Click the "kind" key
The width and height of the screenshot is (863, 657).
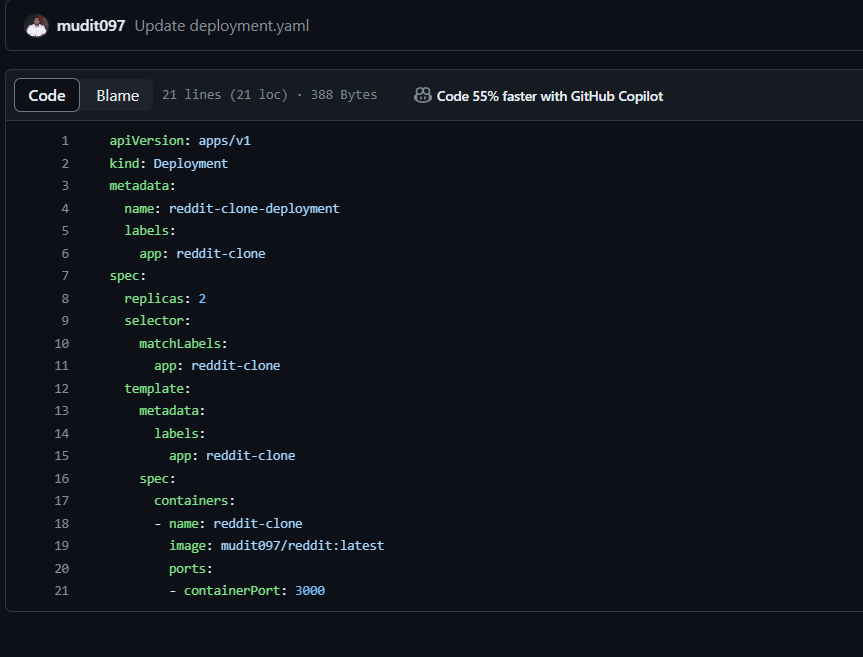click(124, 163)
